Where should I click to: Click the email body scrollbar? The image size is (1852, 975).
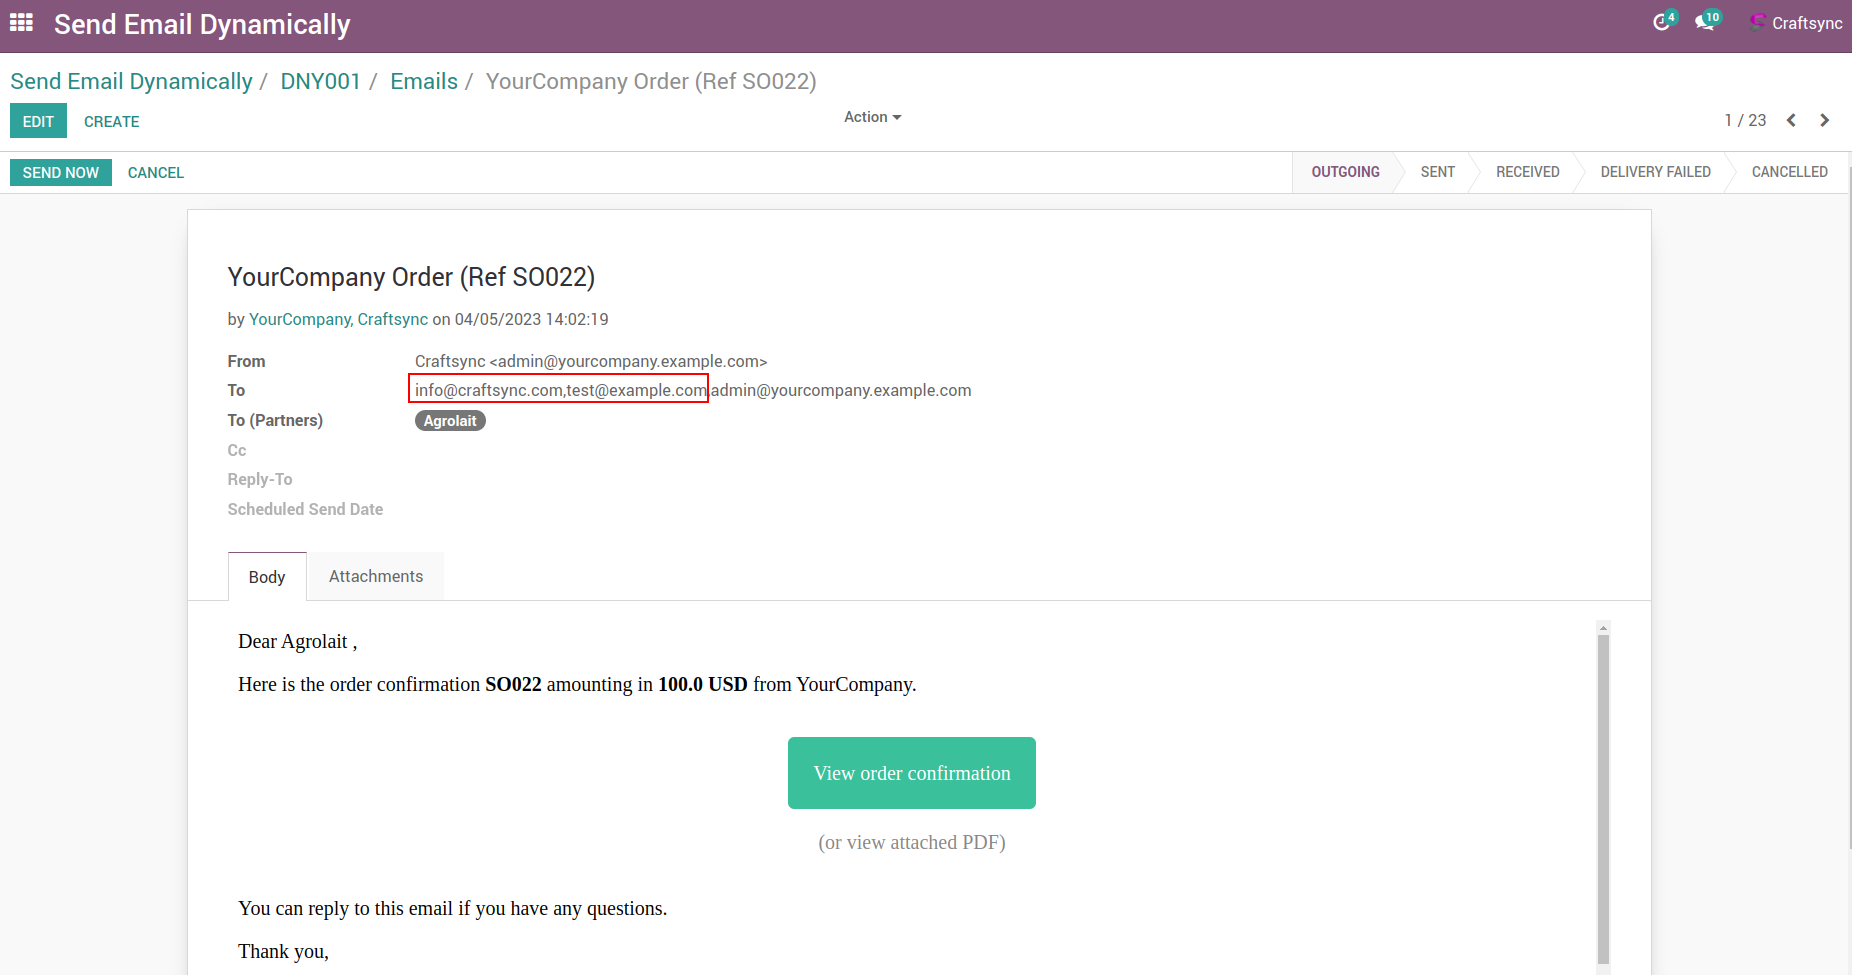click(x=1603, y=800)
